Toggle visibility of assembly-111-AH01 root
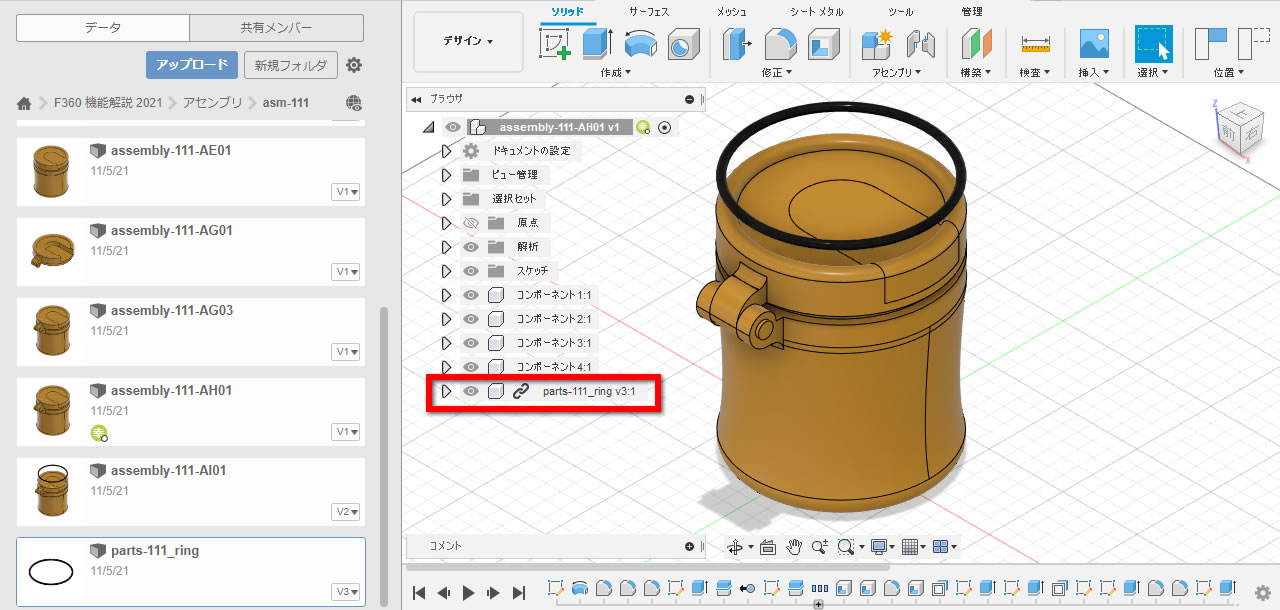 click(453, 127)
